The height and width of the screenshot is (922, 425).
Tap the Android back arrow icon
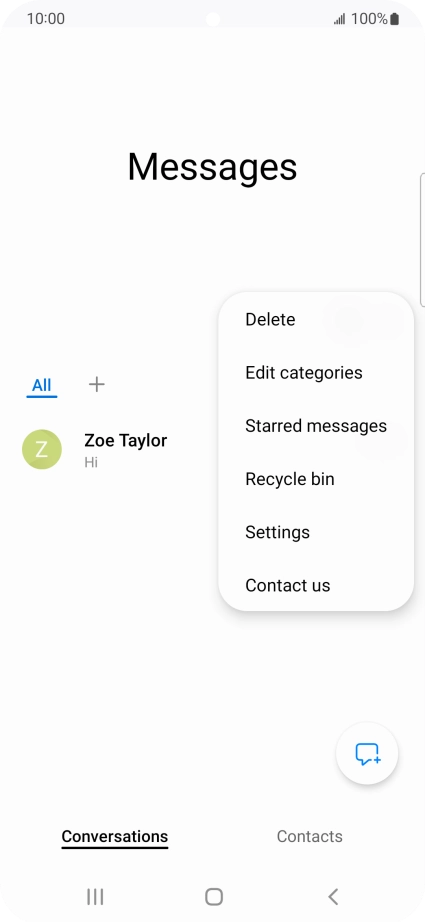pos(333,897)
